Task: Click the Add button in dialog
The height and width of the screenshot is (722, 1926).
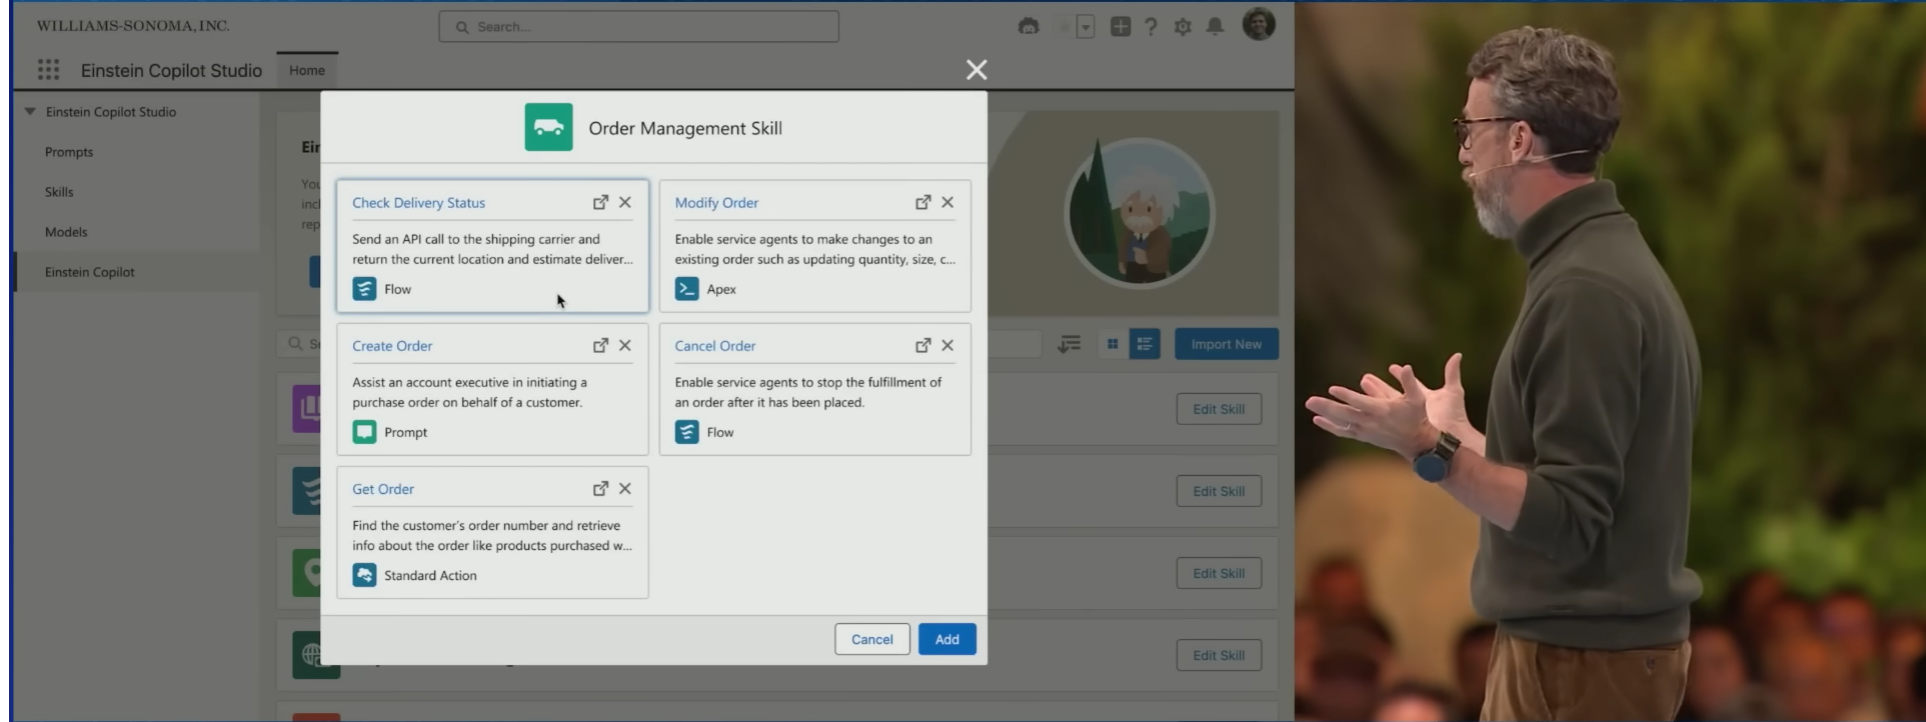Action: click(x=947, y=639)
